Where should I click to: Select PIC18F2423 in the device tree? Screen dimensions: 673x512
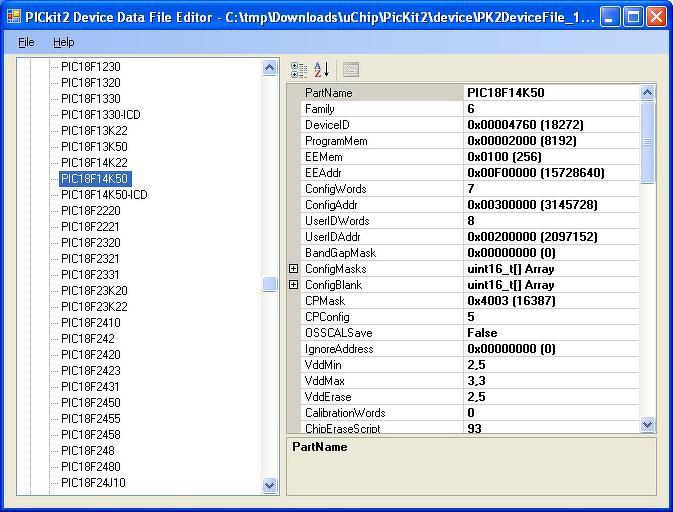(x=91, y=371)
